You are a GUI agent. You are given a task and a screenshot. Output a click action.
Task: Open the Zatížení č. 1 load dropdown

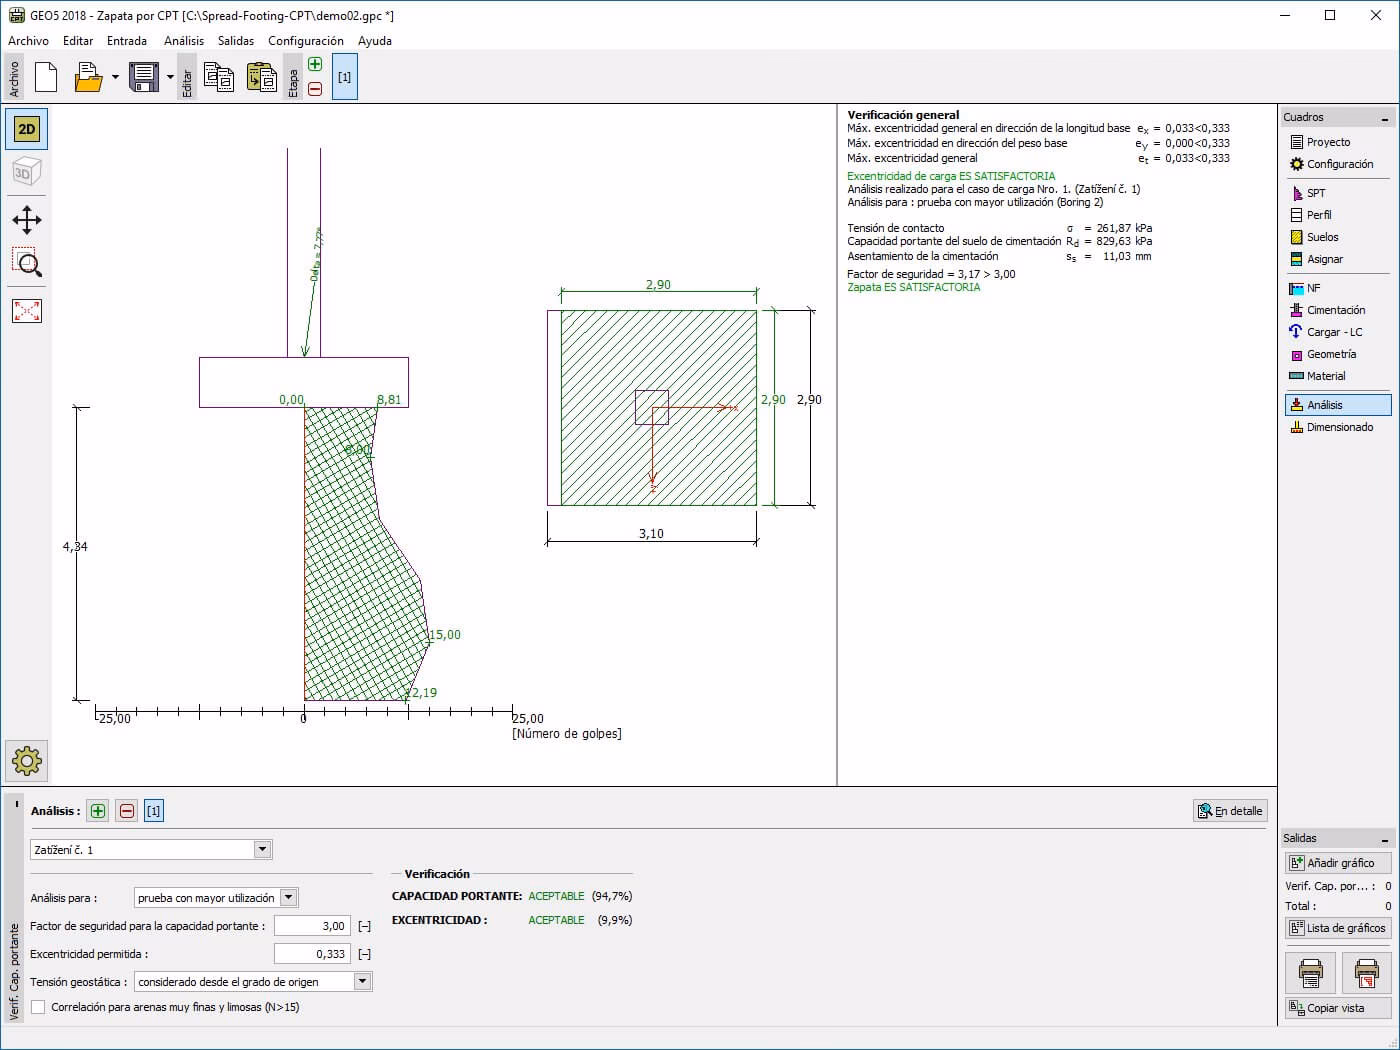(151, 850)
